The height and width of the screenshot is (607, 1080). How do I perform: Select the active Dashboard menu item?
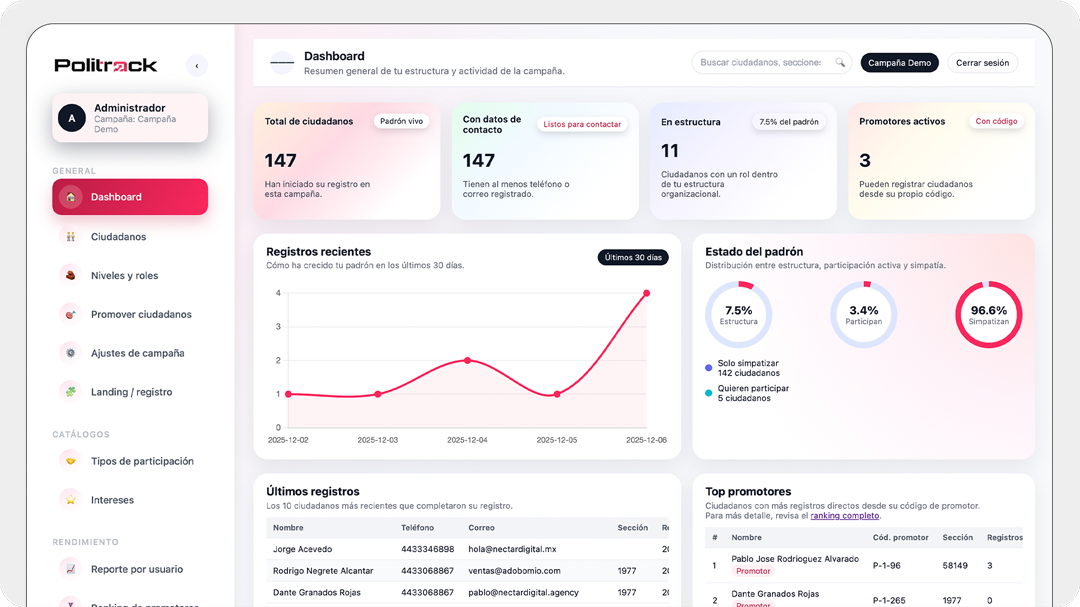point(130,197)
